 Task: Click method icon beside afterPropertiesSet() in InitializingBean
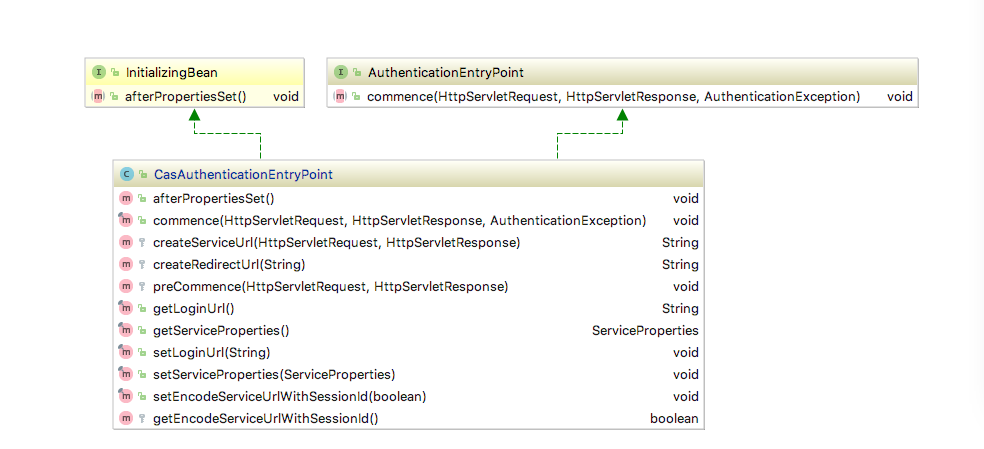98,97
